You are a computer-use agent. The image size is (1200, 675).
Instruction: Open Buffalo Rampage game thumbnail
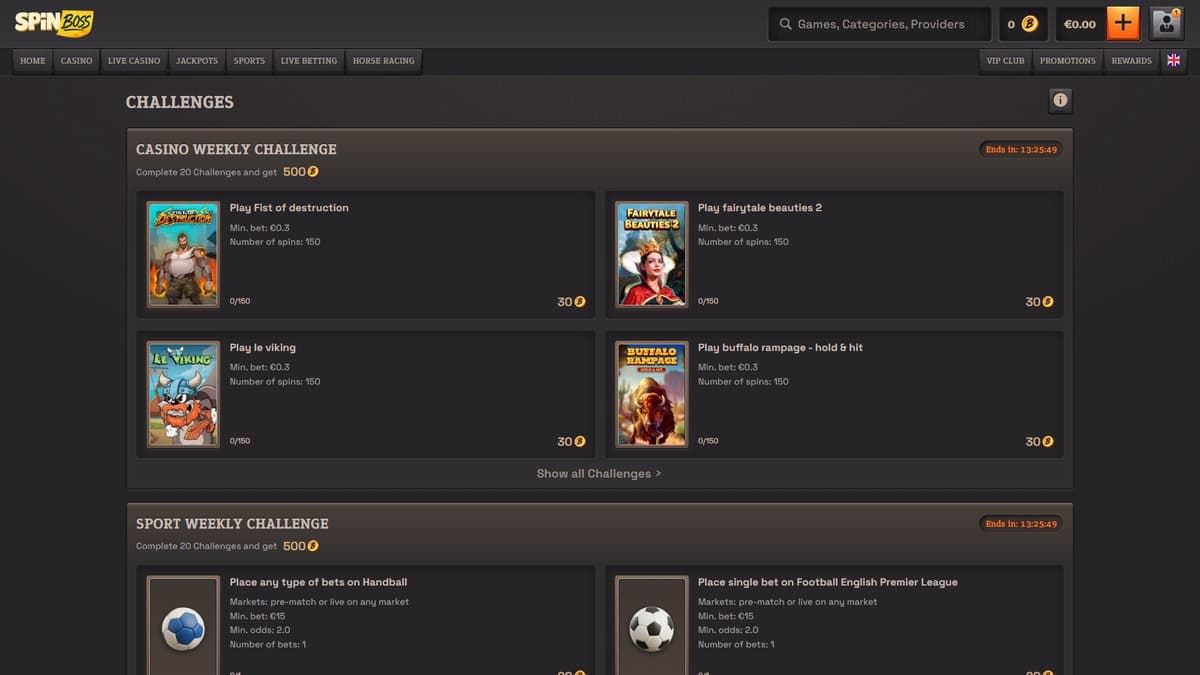click(651, 394)
